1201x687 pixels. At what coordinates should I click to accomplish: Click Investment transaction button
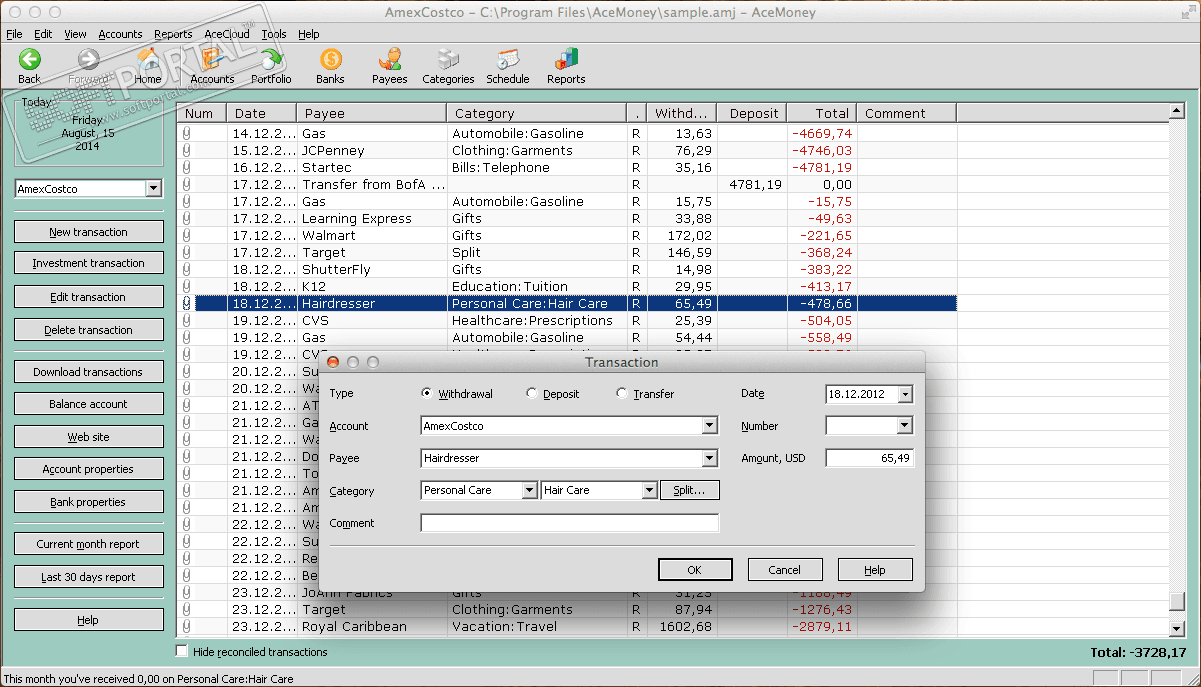pos(89,263)
